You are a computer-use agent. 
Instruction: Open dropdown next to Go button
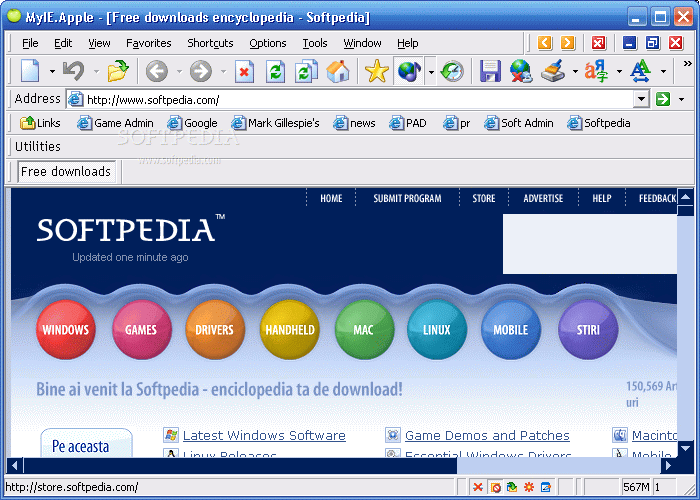click(x=681, y=100)
